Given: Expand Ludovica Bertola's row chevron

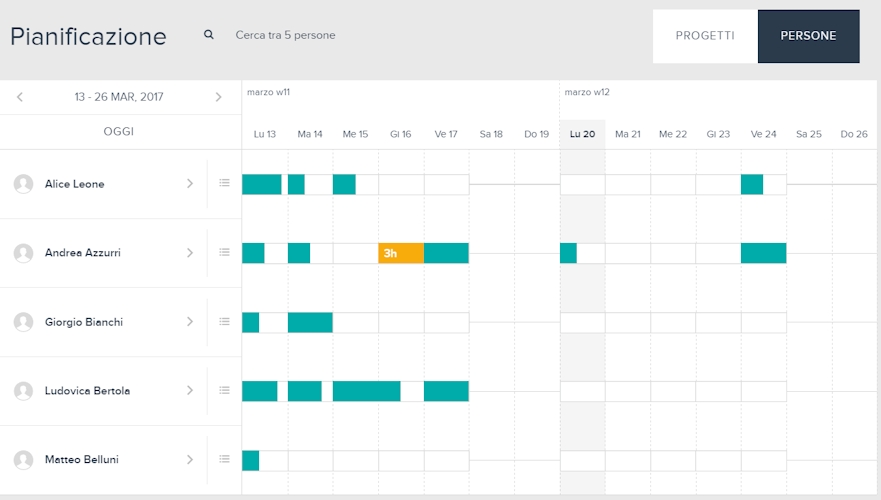Looking at the screenshot, I should 190,391.
